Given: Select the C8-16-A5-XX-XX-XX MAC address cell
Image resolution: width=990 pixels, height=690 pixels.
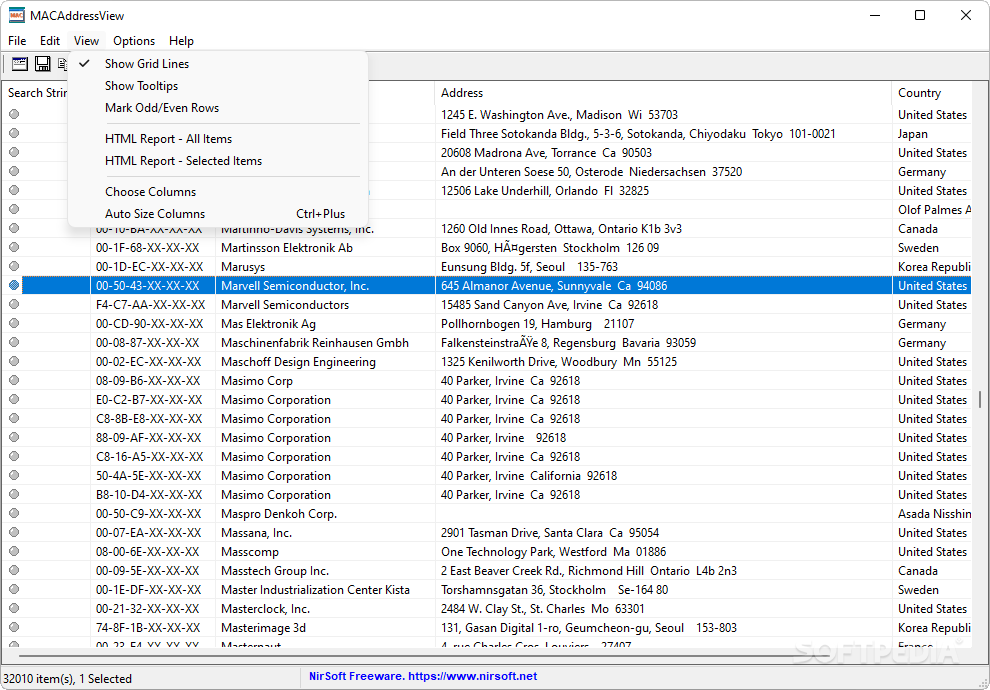Looking at the screenshot, I should tap(152, 457).
